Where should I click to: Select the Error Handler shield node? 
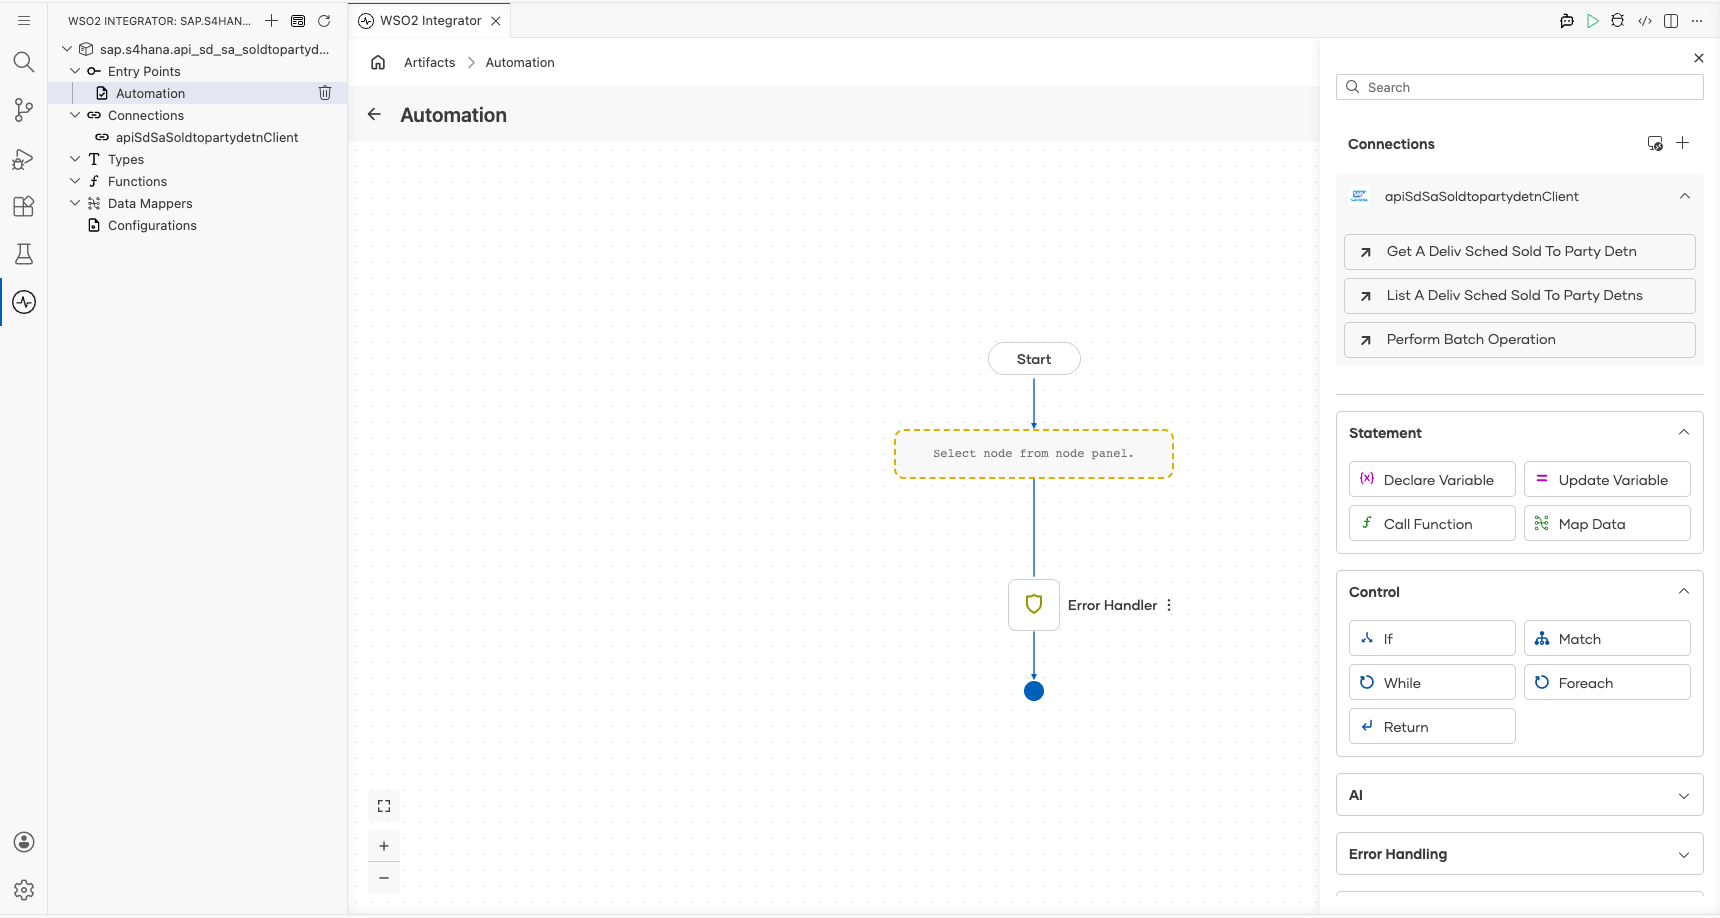pos(1034,604)
